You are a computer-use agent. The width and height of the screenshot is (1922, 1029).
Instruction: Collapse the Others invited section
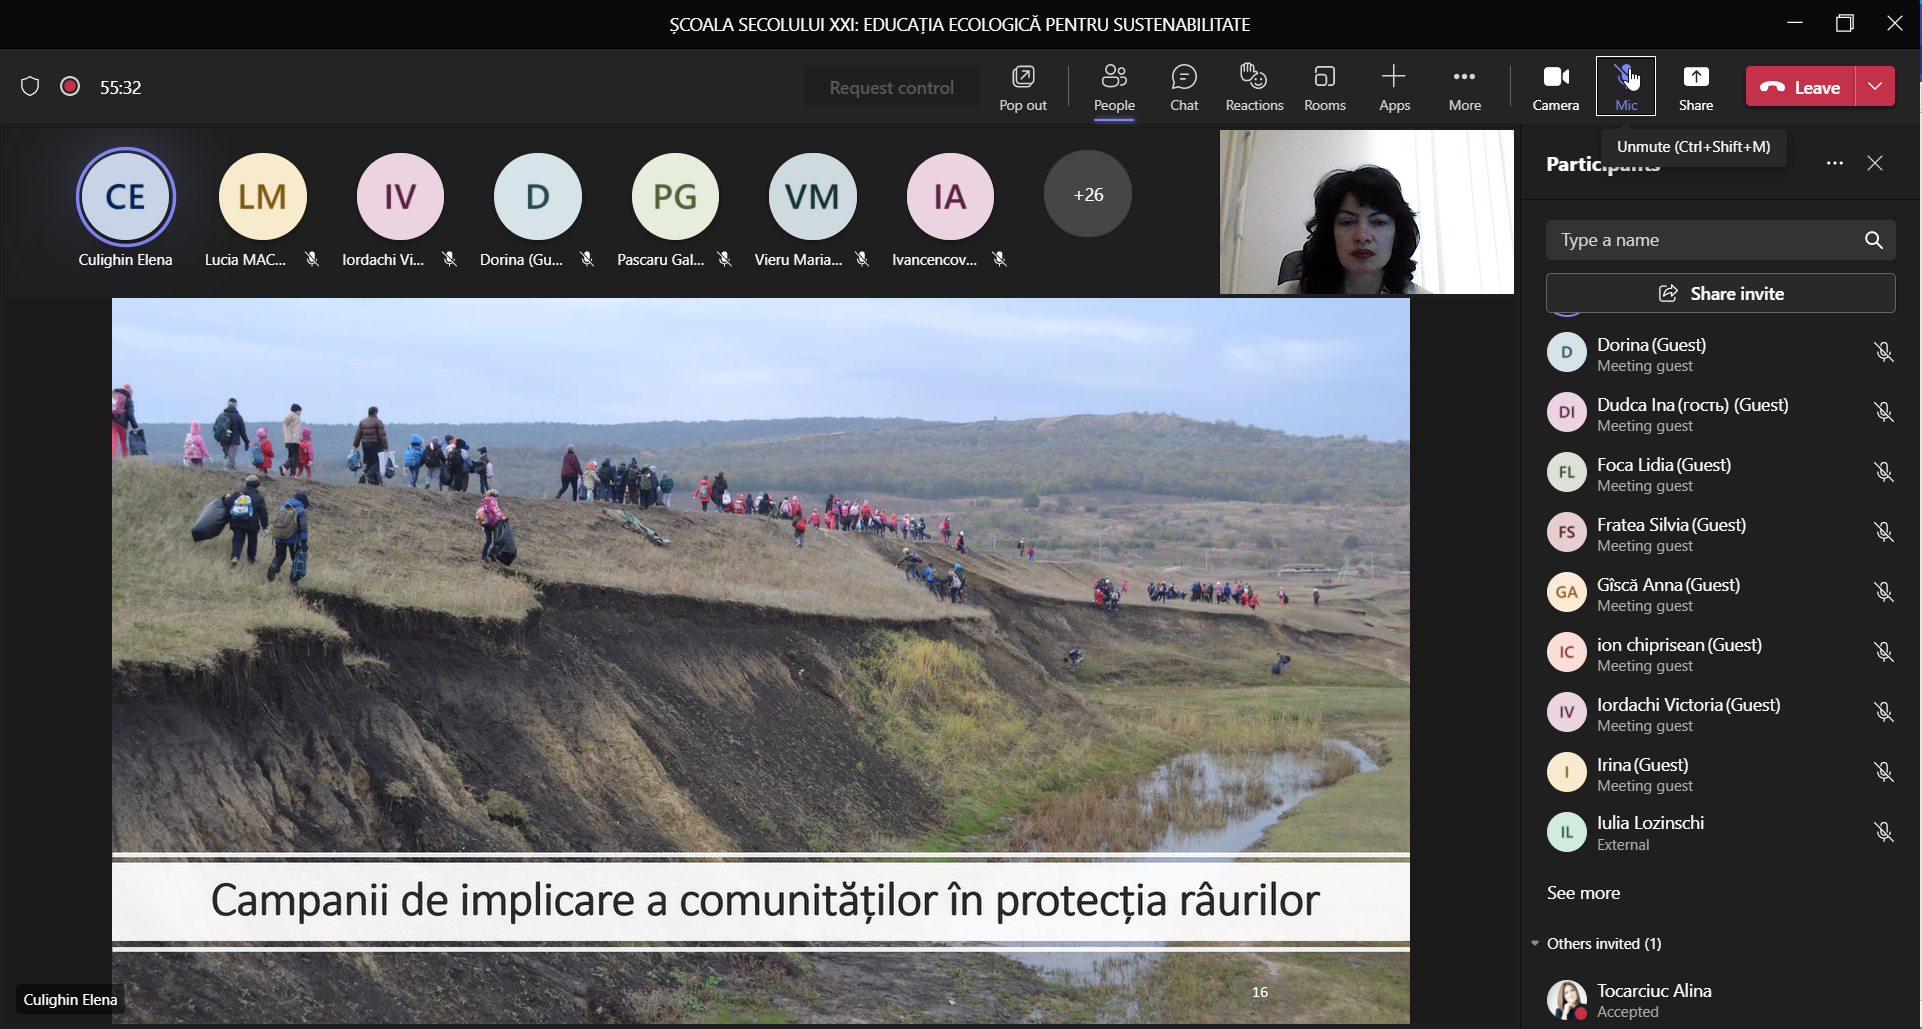click(x=1535, y=943)
